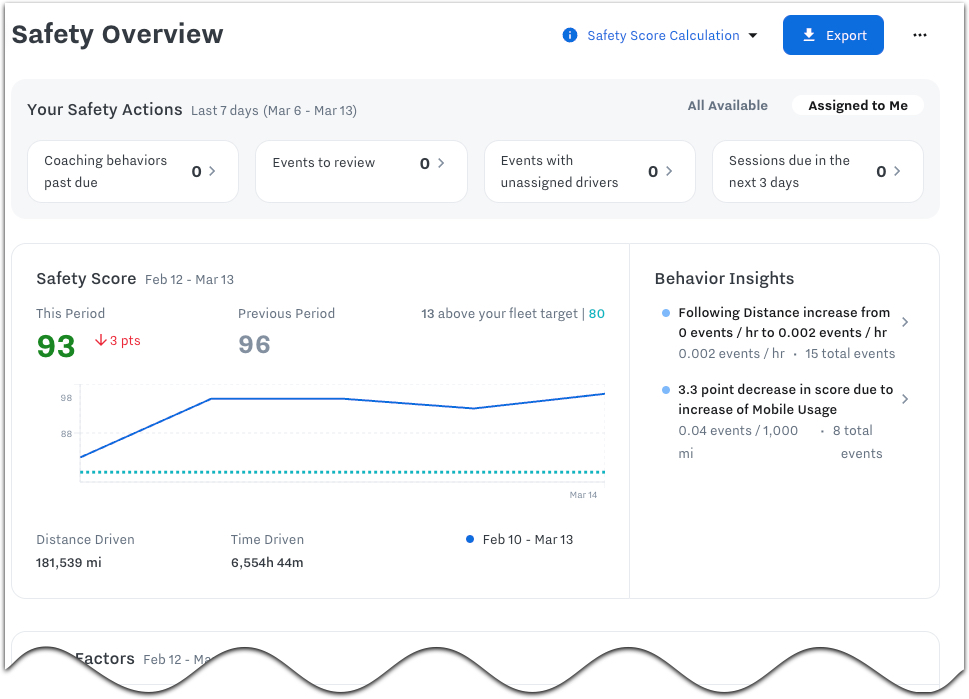Expand the Mobile Usage score decrease insight
The image size is (969, 699).
coord(904,398)
